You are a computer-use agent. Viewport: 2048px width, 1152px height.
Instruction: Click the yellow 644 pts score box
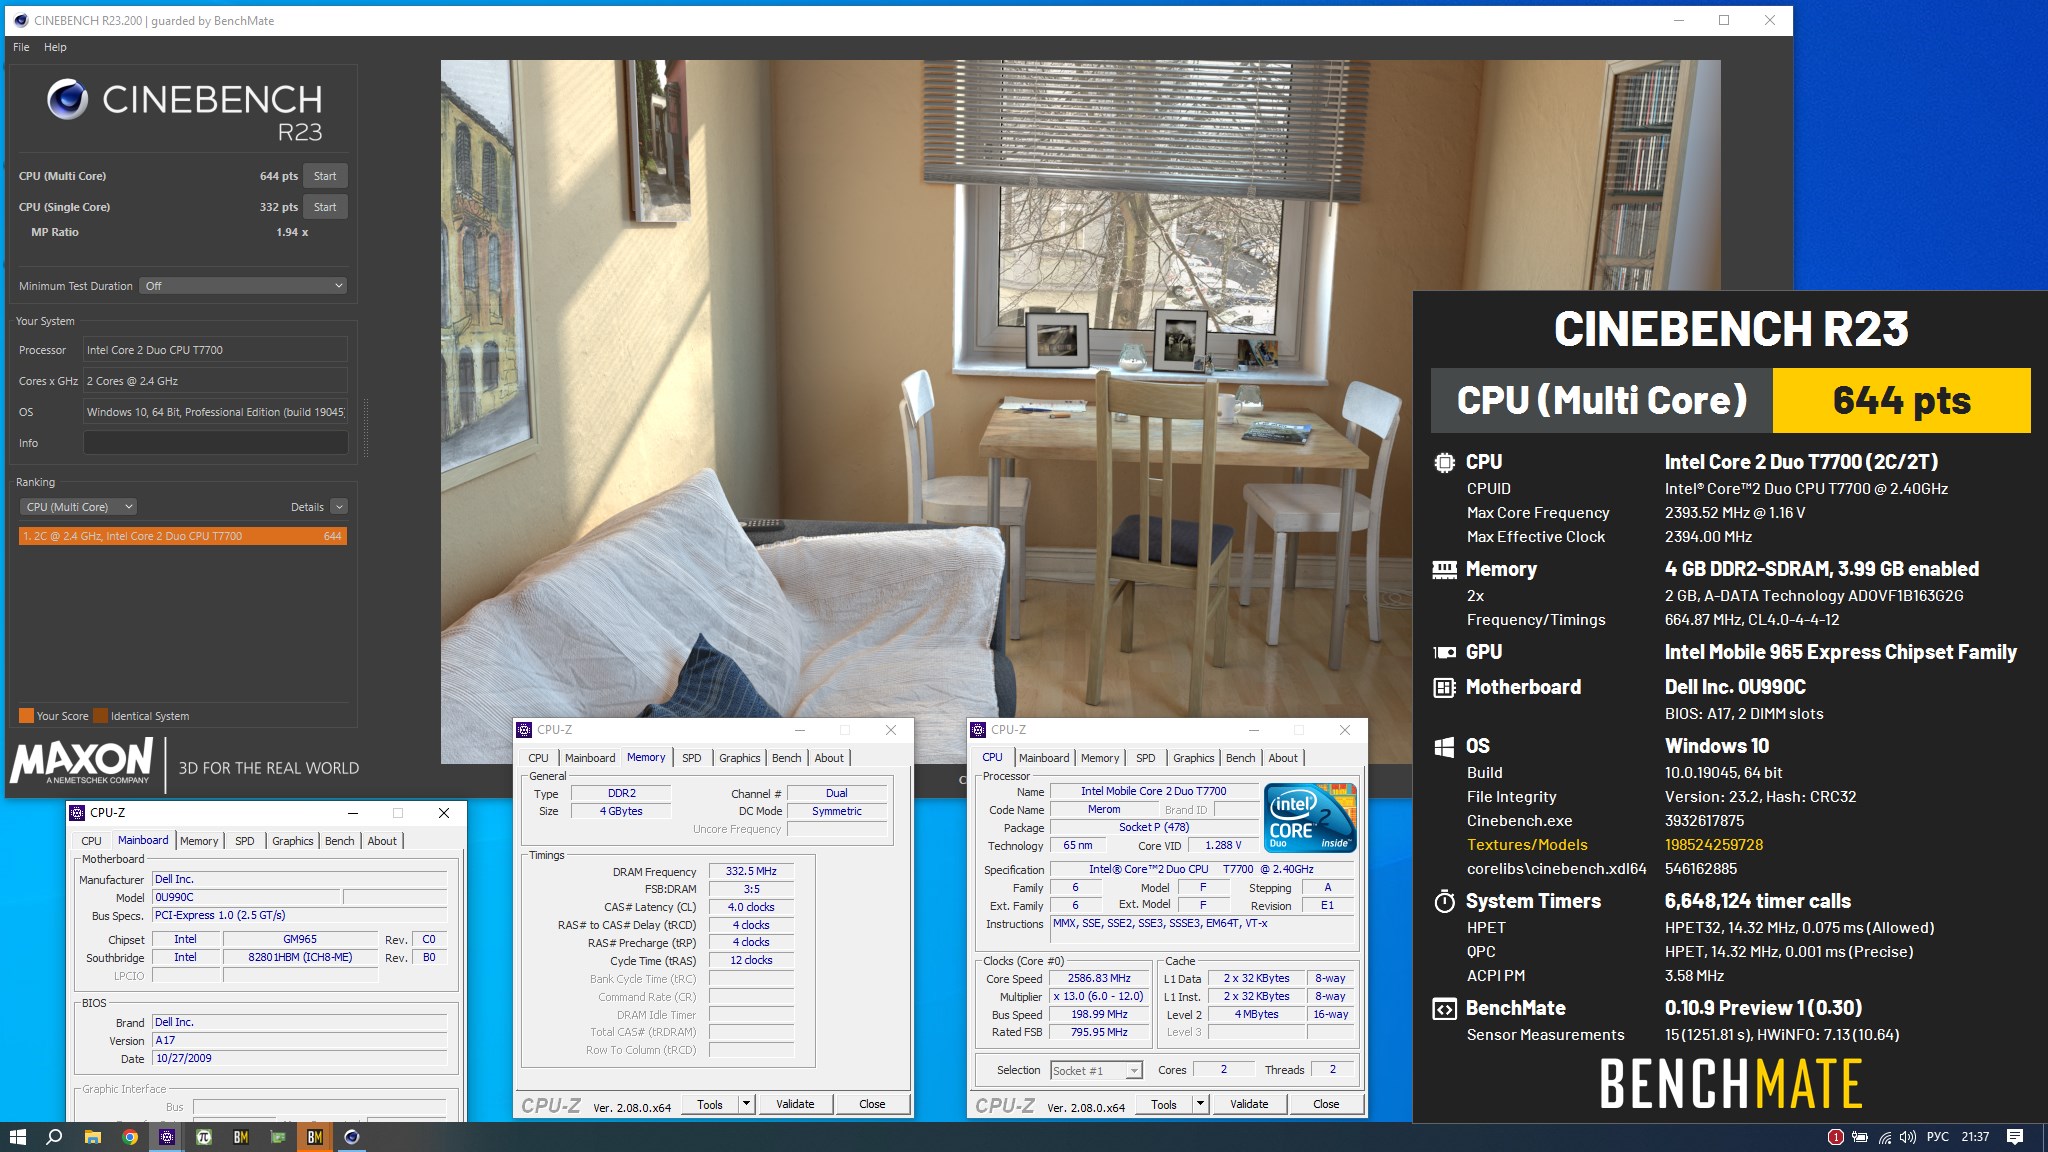(x=1901, y=400)
